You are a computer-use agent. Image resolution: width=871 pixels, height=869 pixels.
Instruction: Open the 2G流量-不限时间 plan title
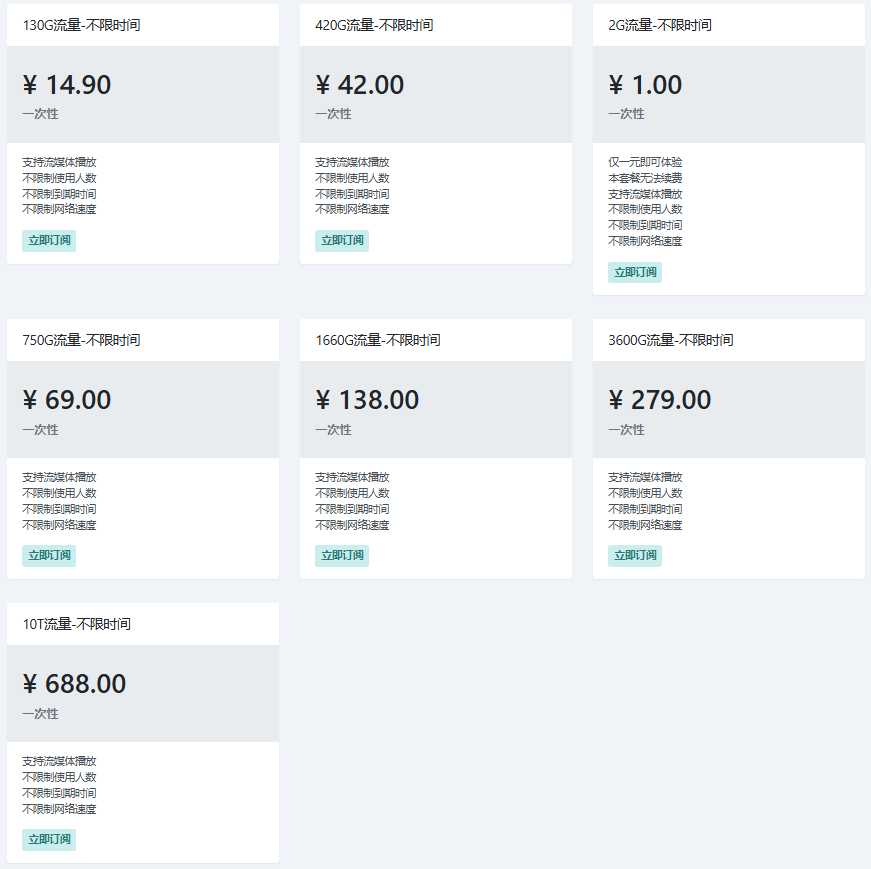[x=660, y=25]
